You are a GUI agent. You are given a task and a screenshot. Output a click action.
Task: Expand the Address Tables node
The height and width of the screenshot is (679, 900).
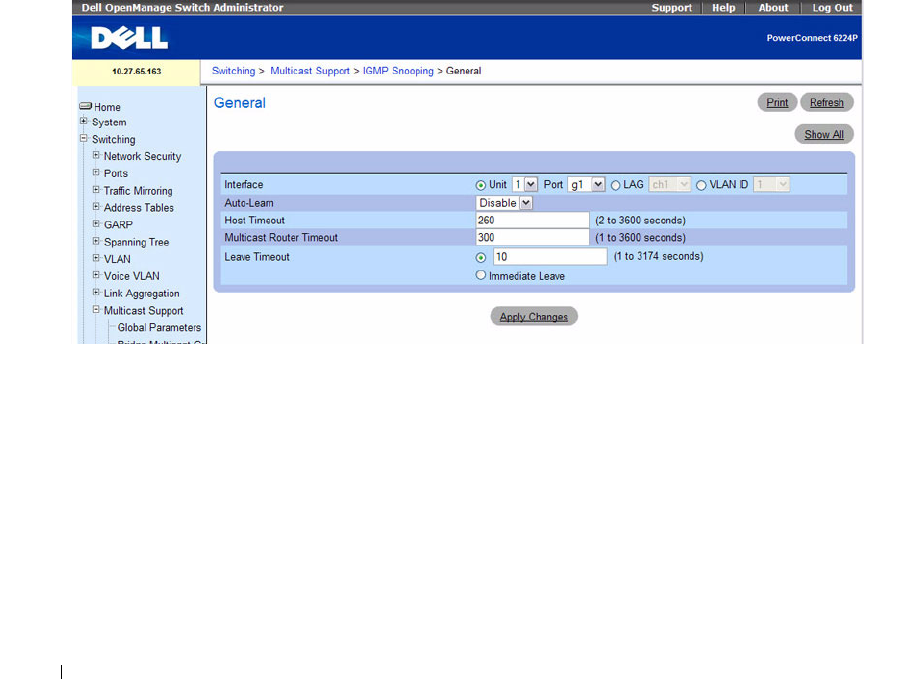coord(96,207)
